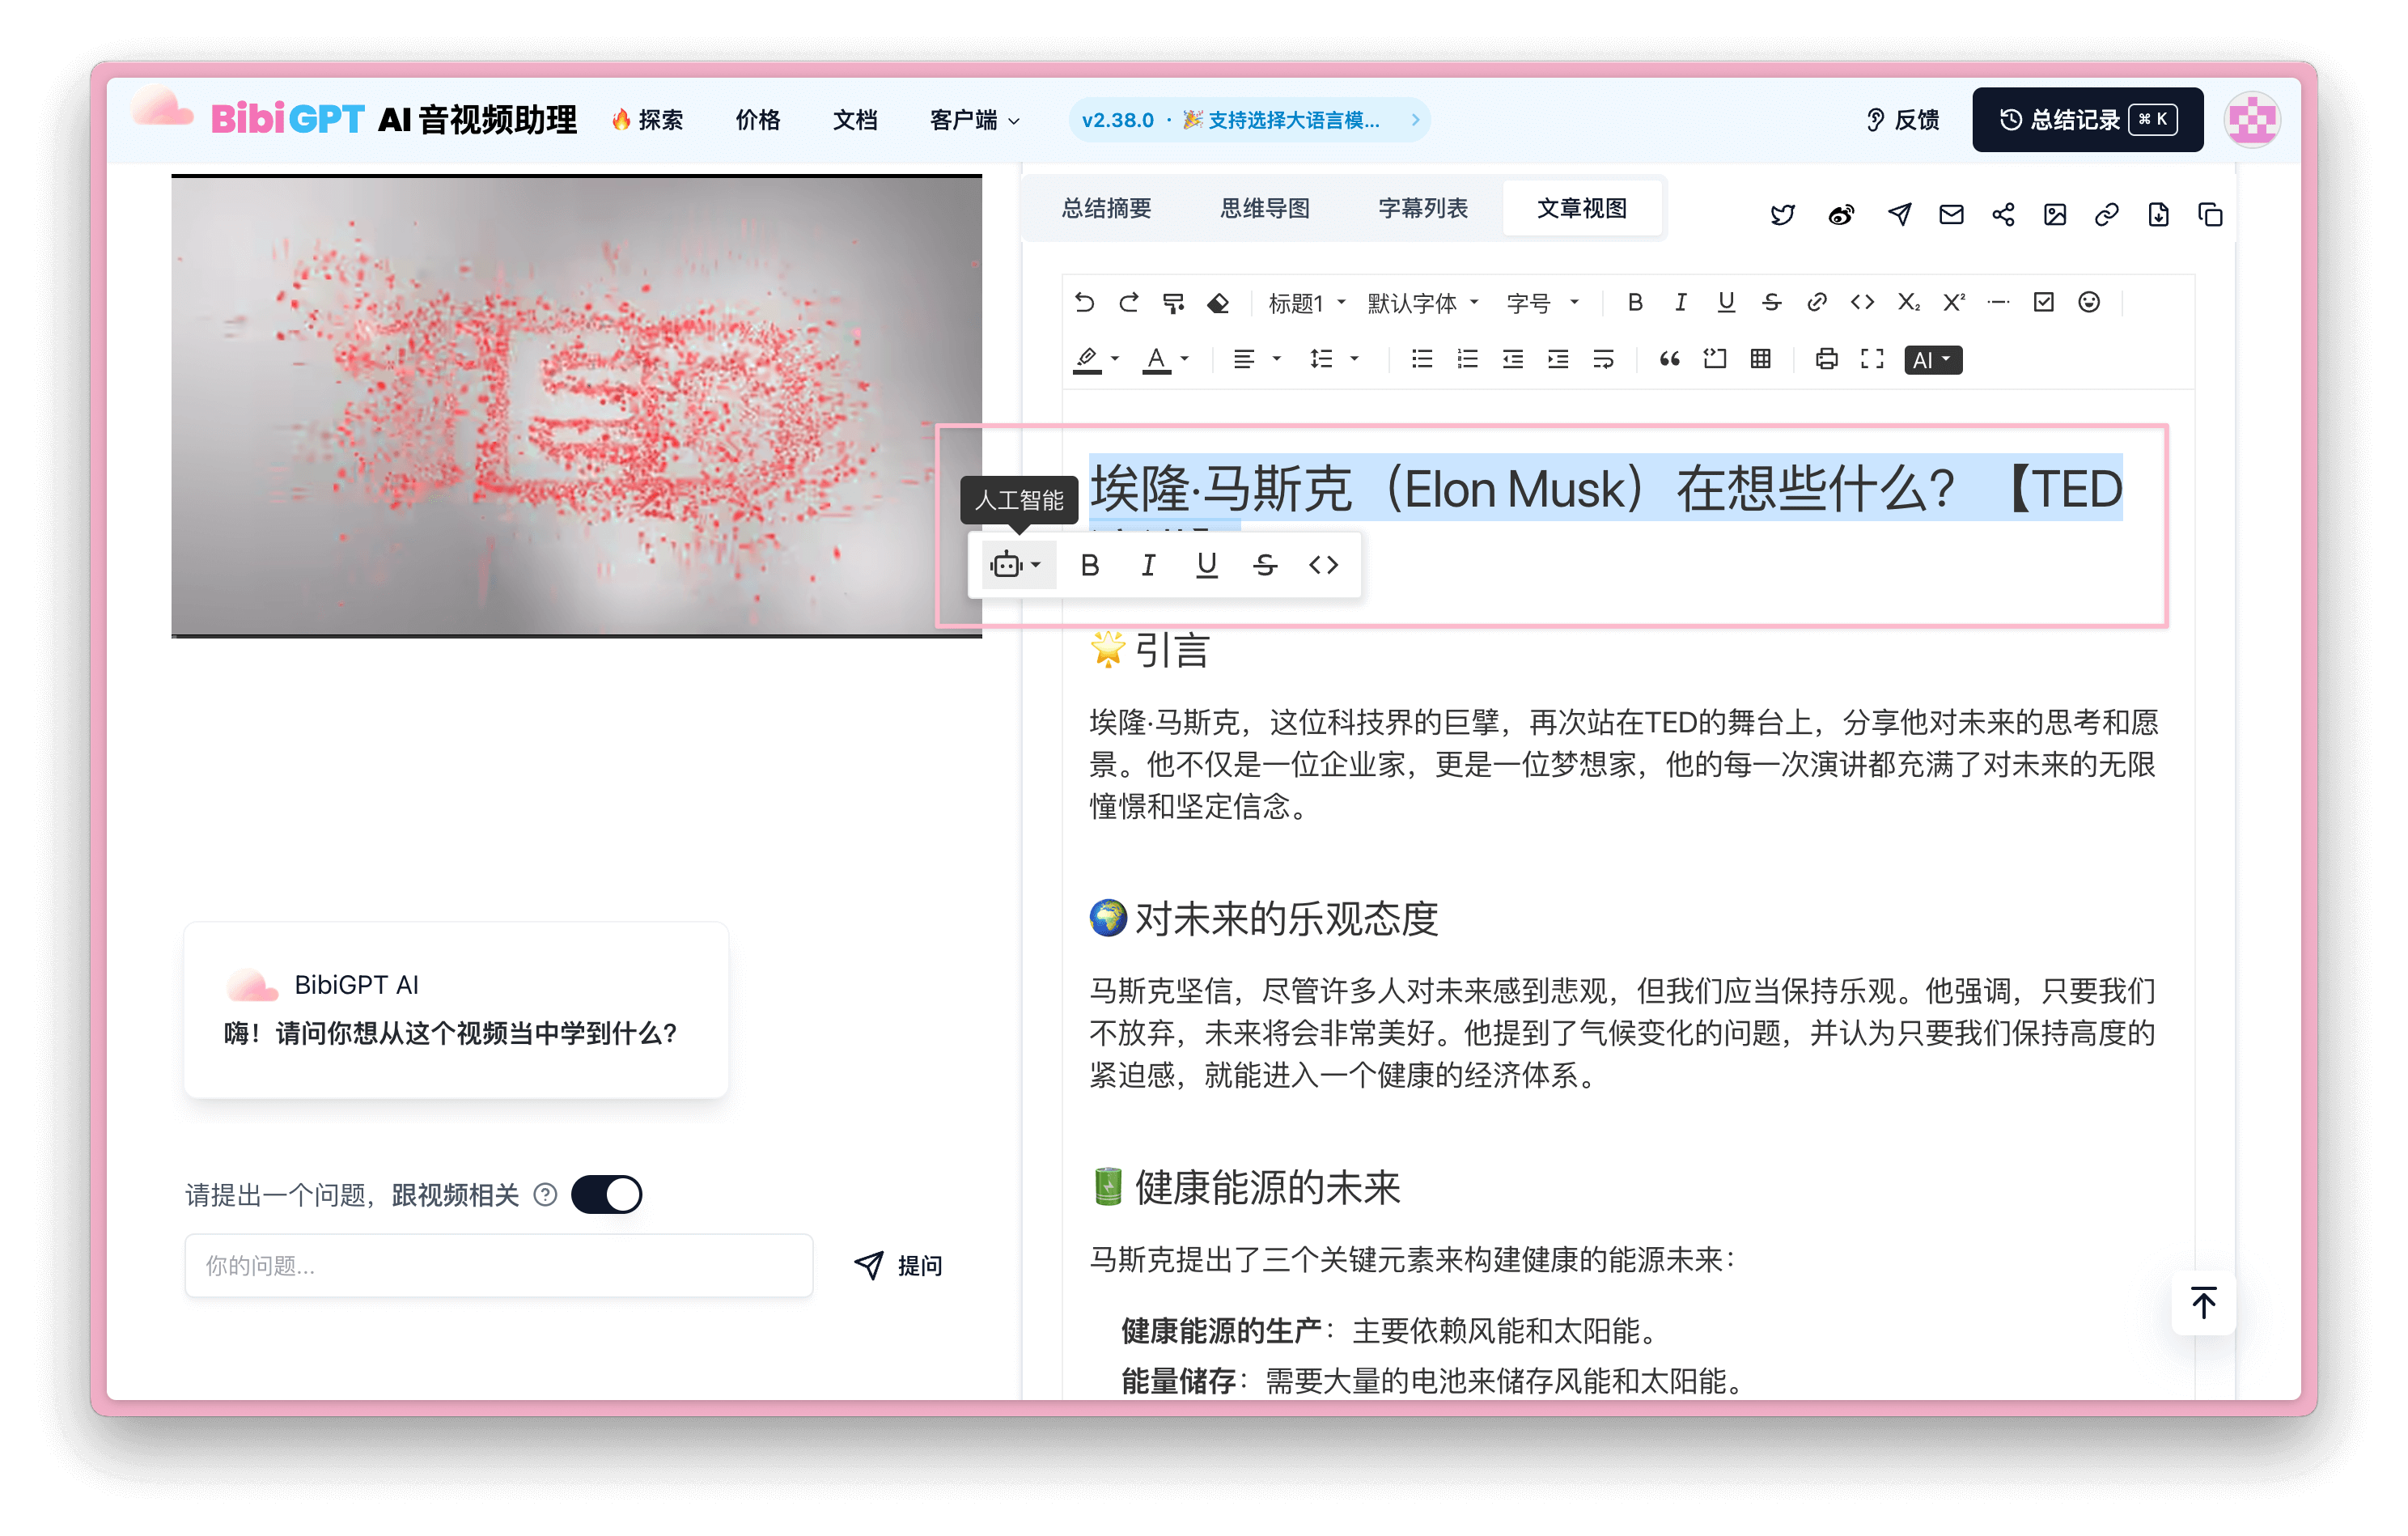Click the copy-to-clipboard icon in the share bar
Image resolution: width=2408 pixels, height=1536 pixels.
(2210, 214)
